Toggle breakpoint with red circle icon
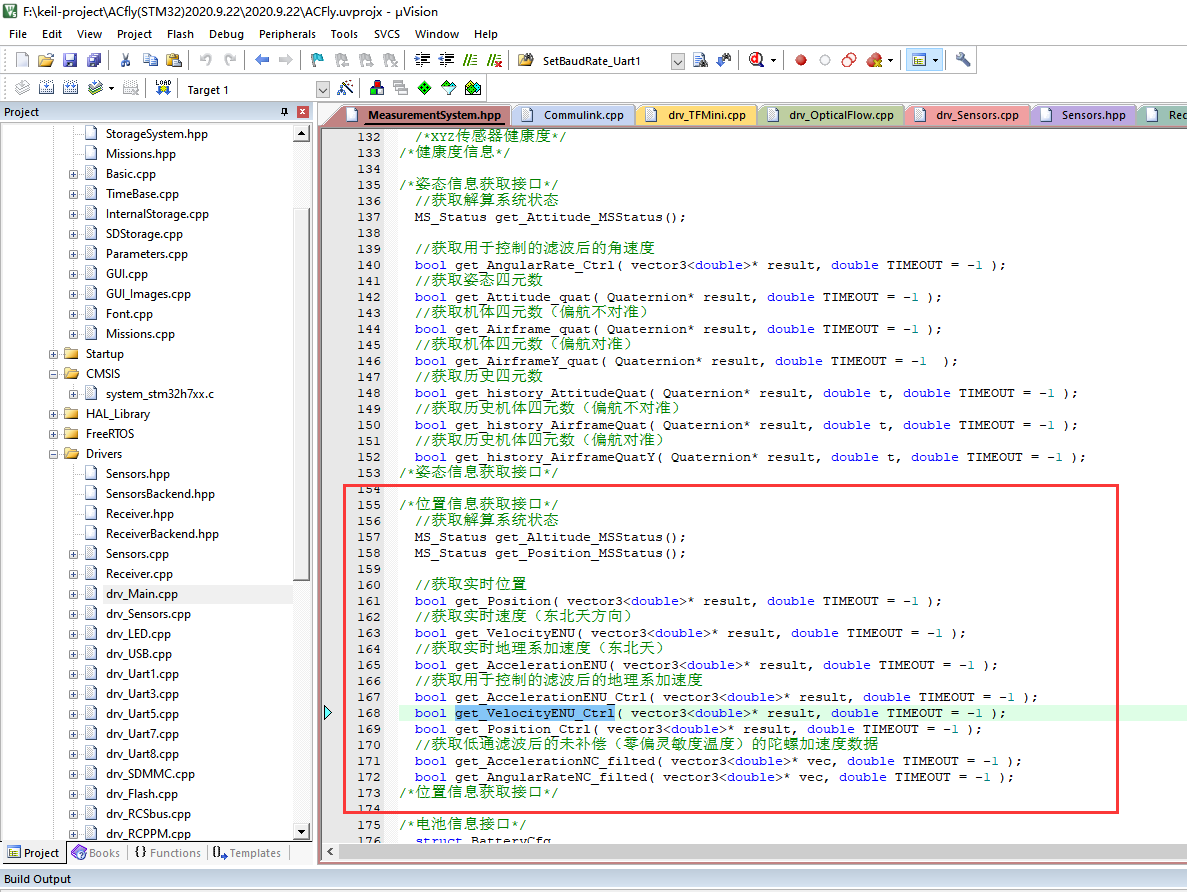Screen dimensions: 1187x892 (x=801, y=60)
